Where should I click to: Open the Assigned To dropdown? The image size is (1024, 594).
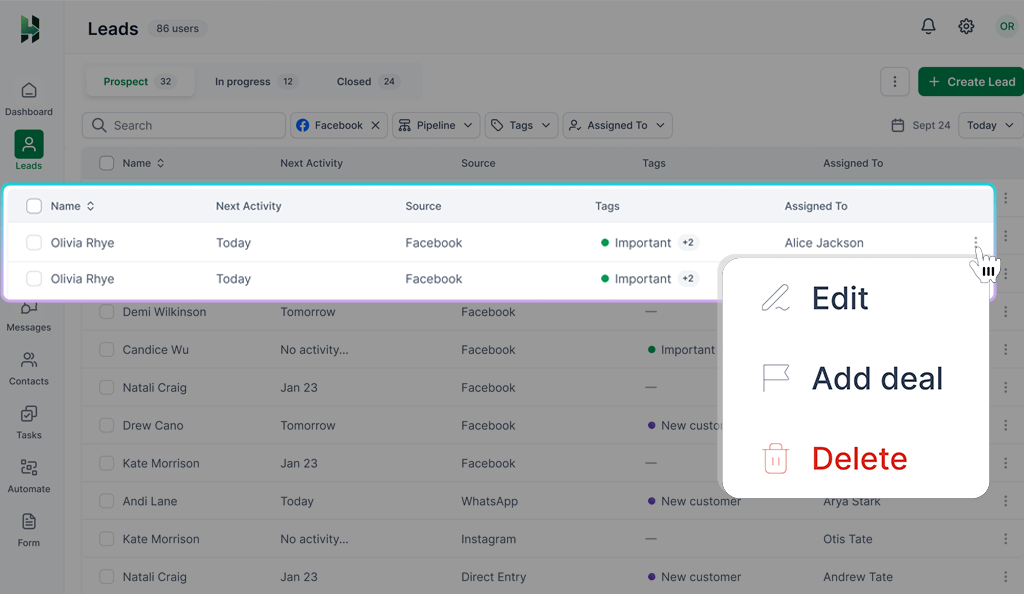coord(617,125)
